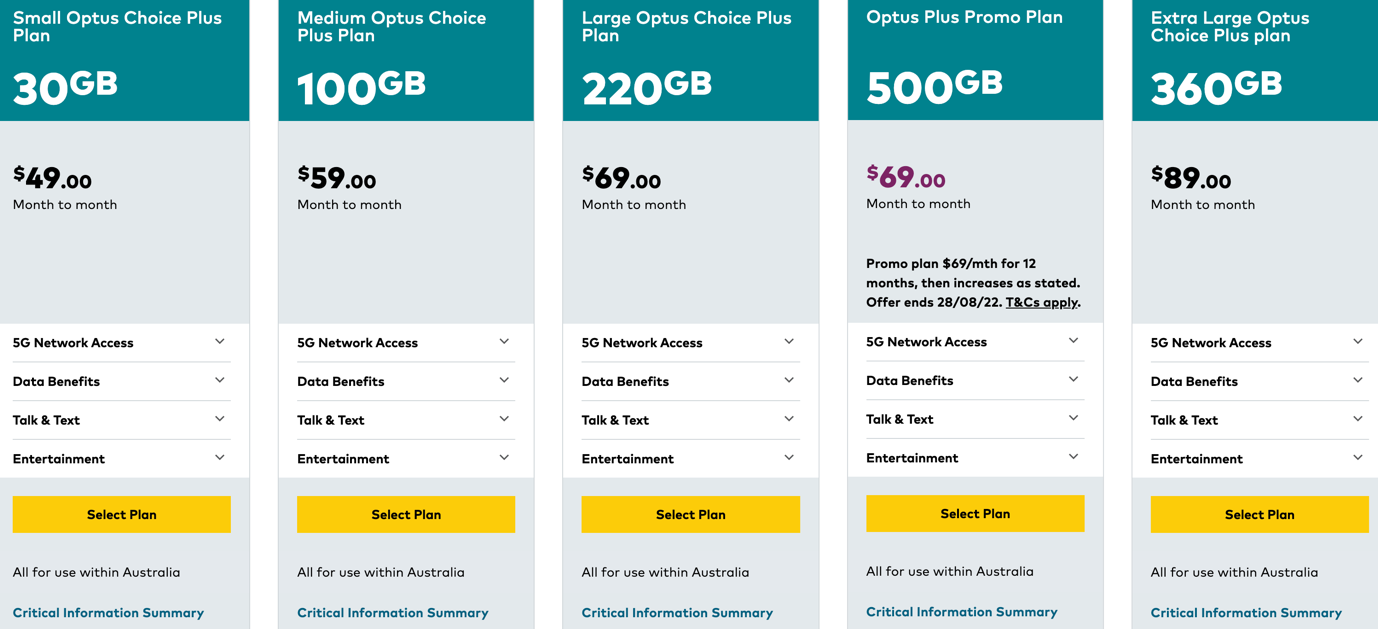Select the Optus Plus Promo 500GB plan

pos(975,514)
